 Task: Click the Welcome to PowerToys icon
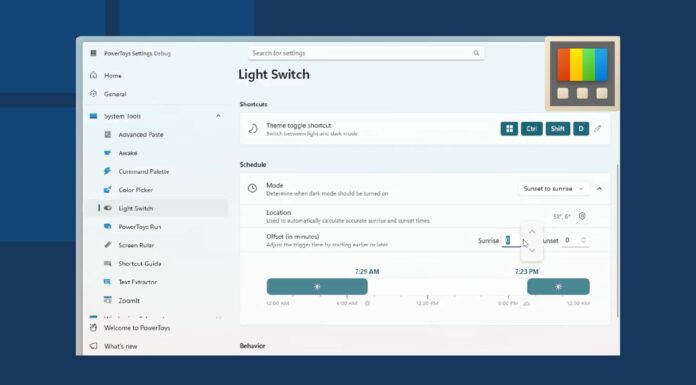click(x=93, y=328)
